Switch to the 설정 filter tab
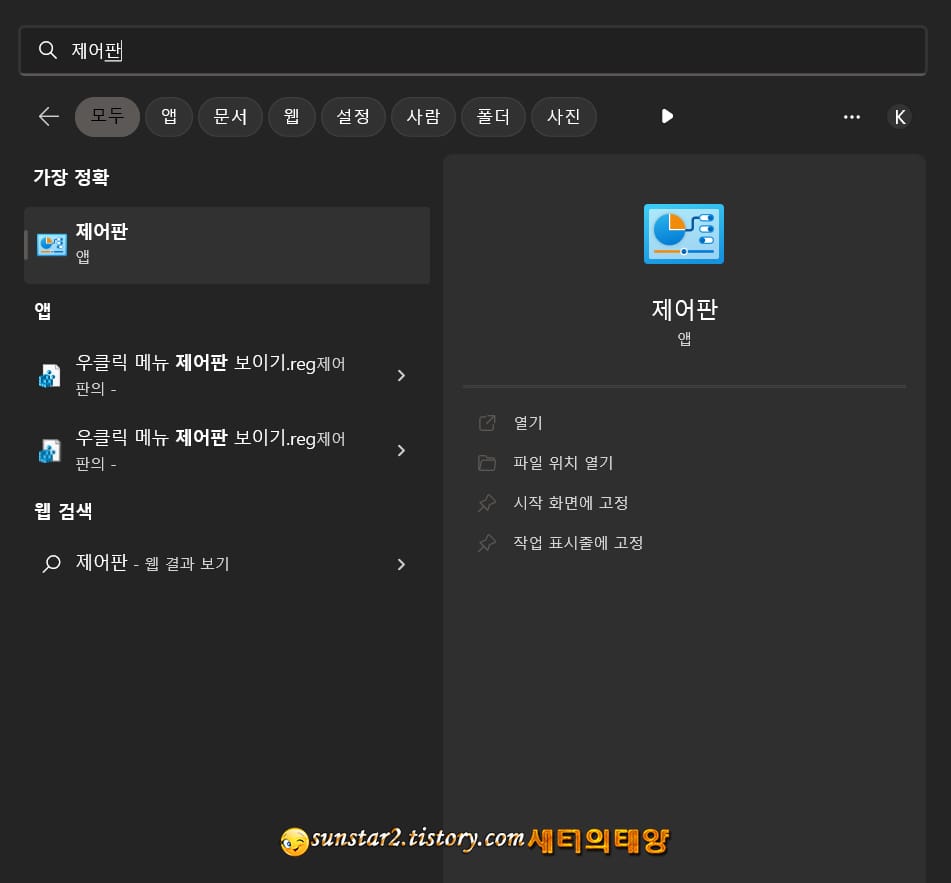This screenshot has height=883, width=951. click(353, 116)
